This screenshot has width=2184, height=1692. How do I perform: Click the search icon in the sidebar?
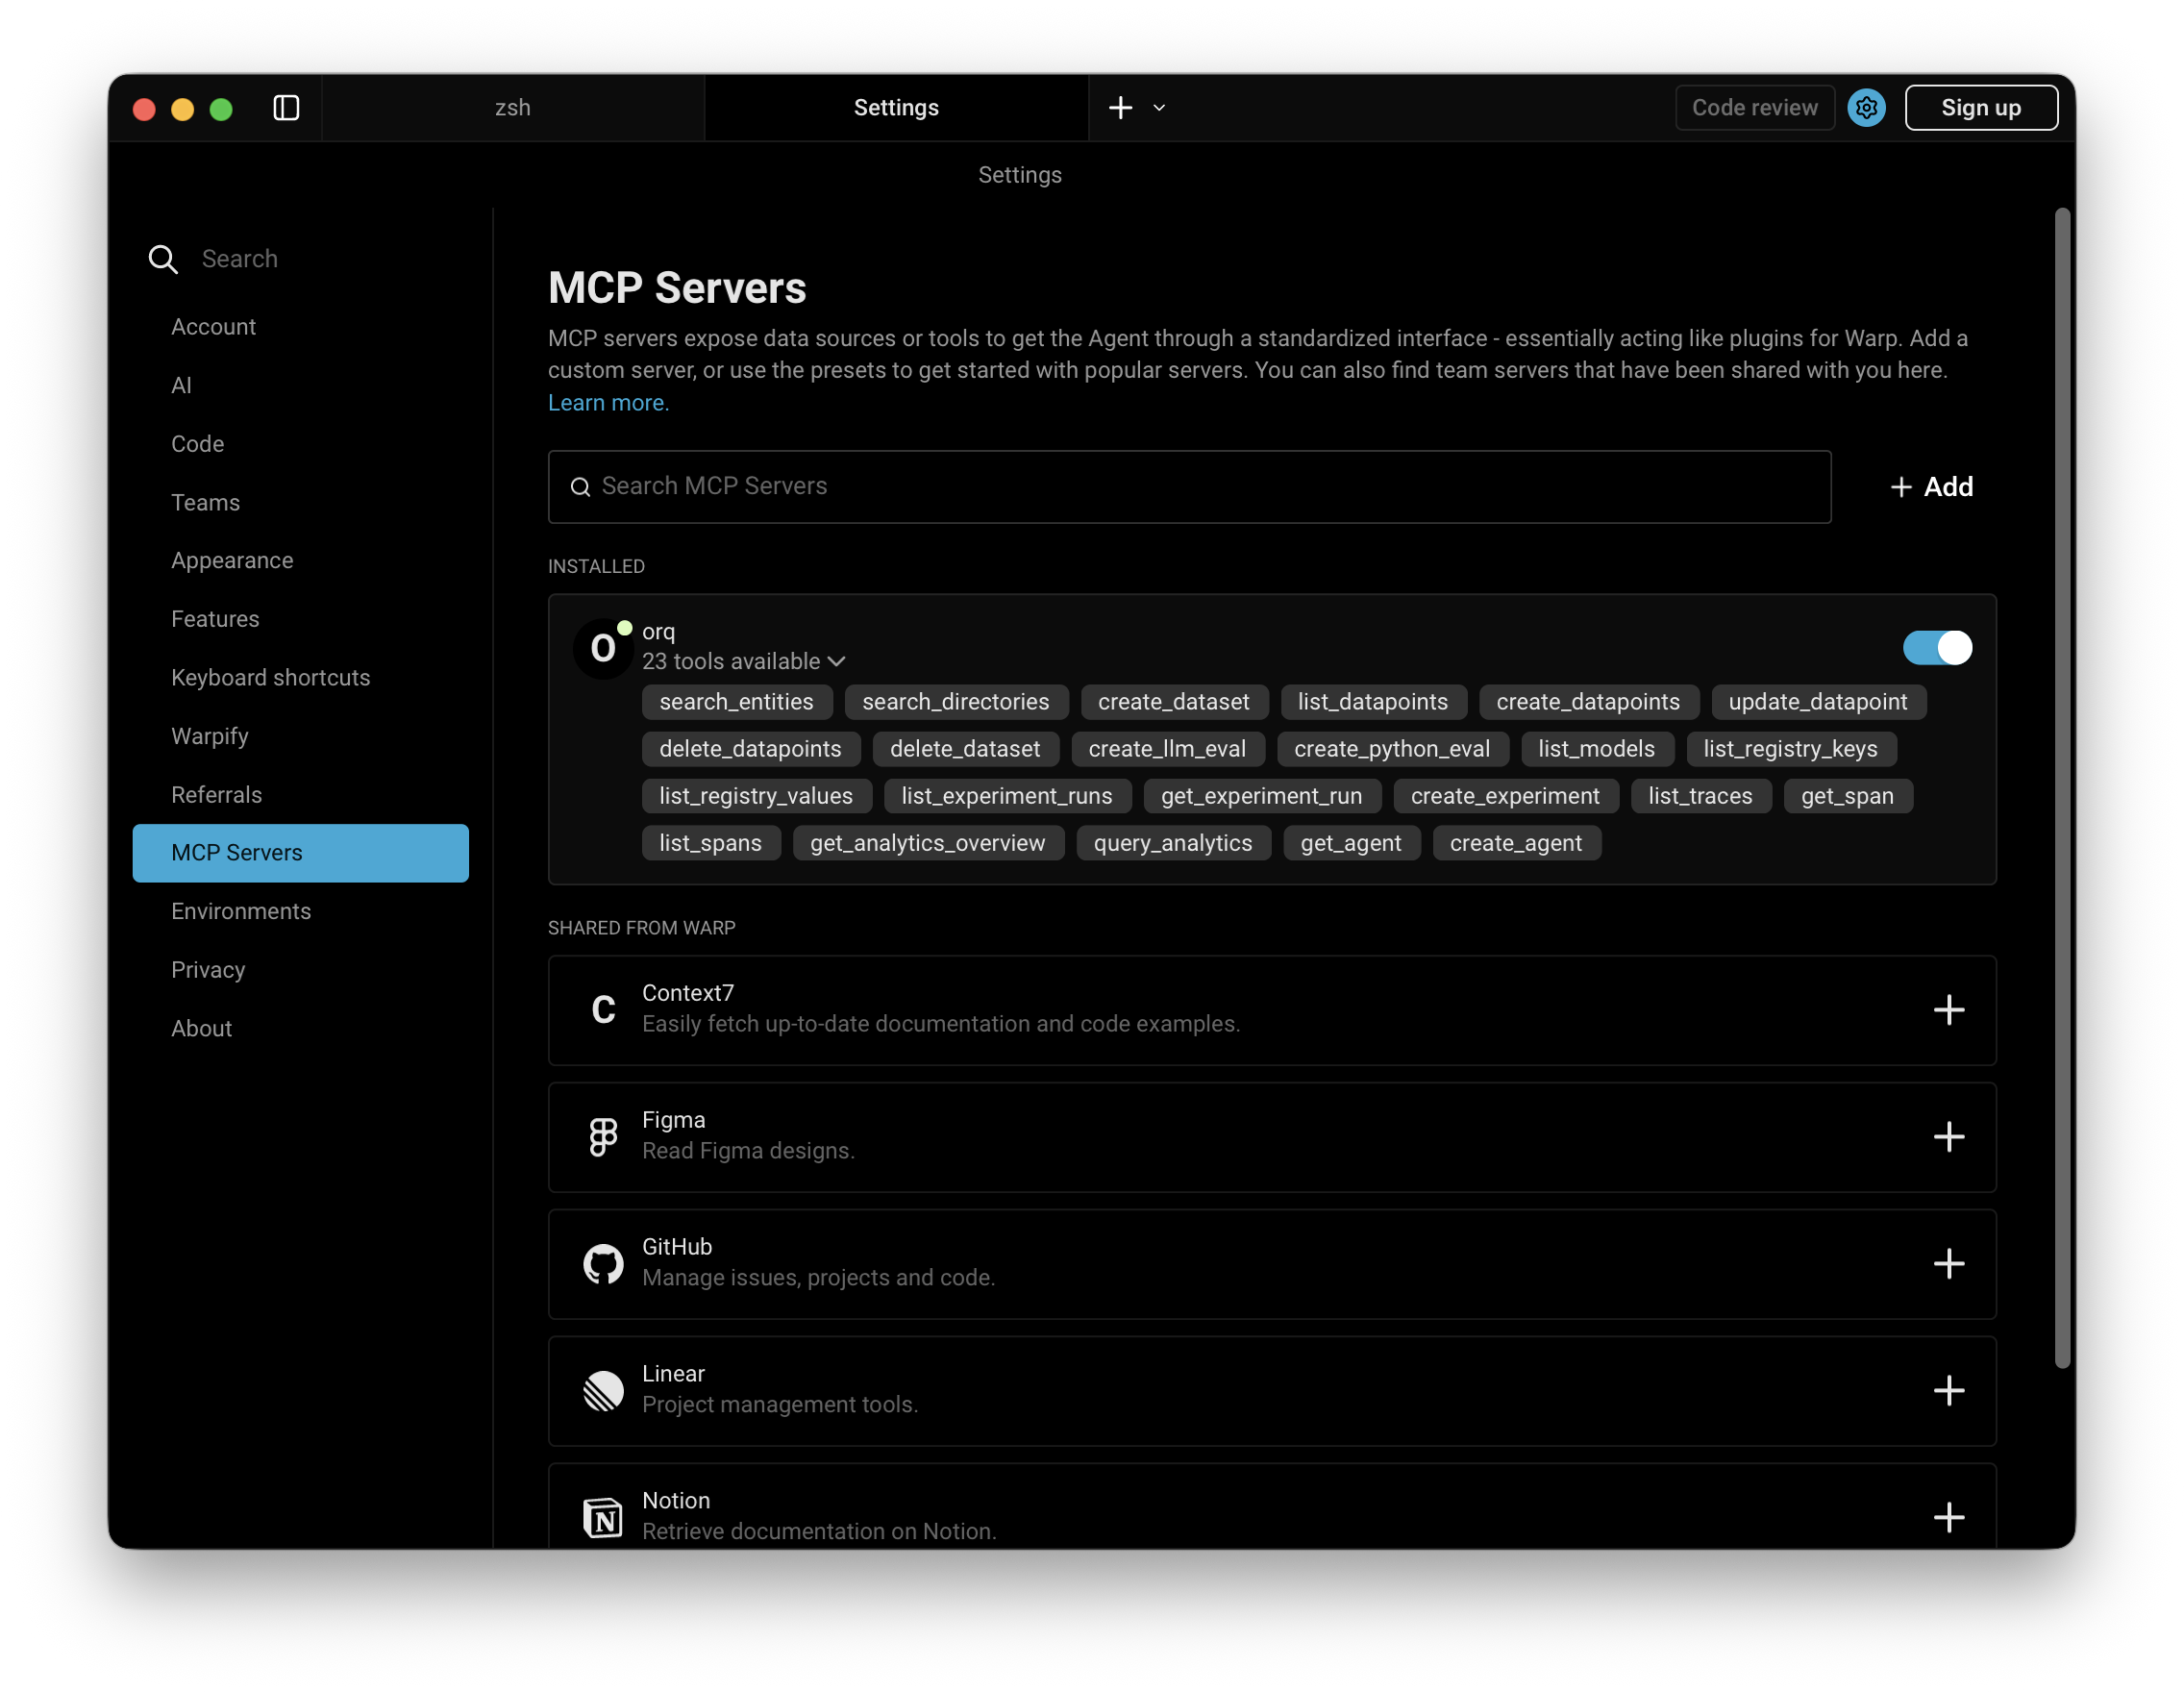coord(163,258)
